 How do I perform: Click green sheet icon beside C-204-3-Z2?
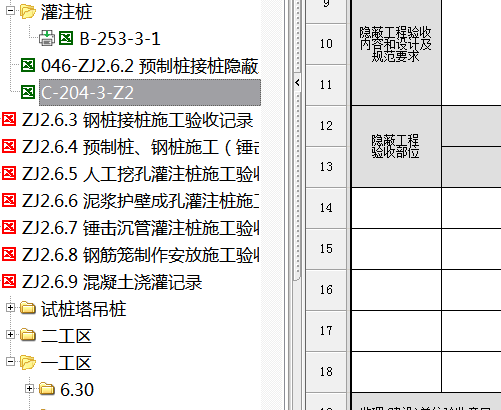28,92
